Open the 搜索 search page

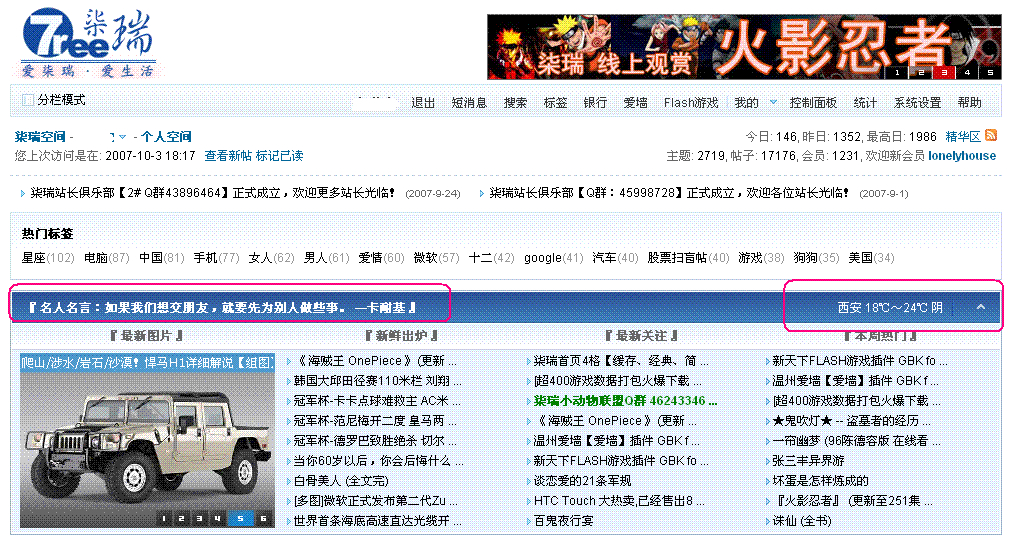(x=515, y=103)
